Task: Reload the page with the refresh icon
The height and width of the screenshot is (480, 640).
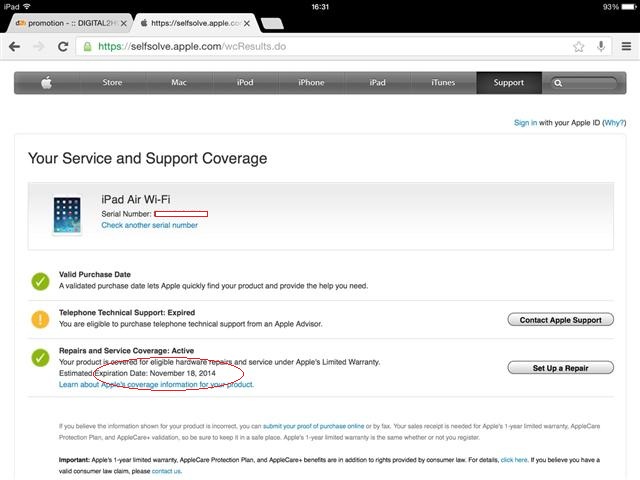Action: click(x=63, y=47)
